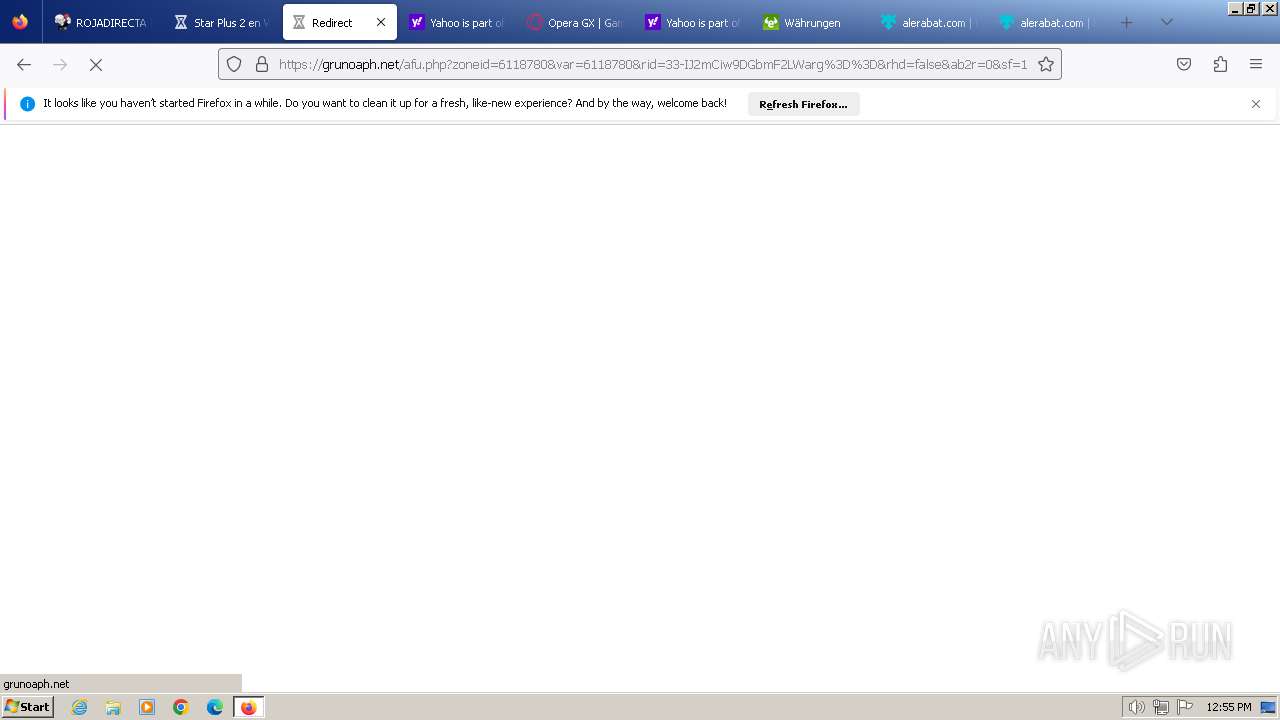Switch to the Star Plus 2 tab
The height and width of the screenshot is (720, 1280).
pyautogui.click(x=221, y=22)
